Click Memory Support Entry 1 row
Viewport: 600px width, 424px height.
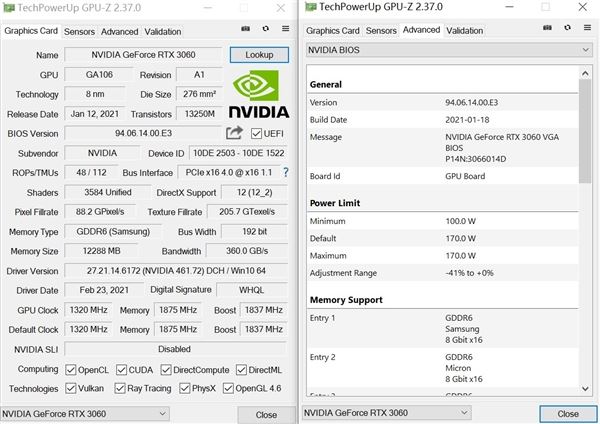point(443,329)
